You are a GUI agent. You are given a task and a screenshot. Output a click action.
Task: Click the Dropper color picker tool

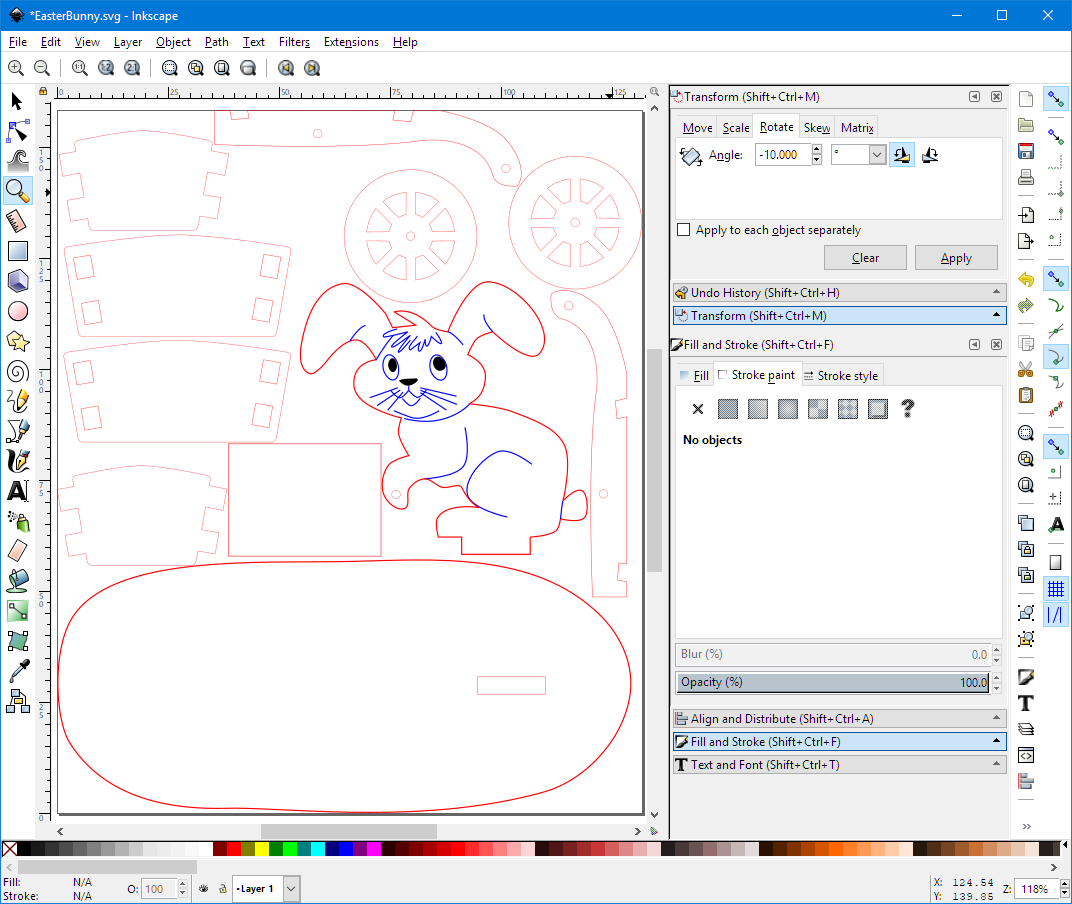[17, 670]
